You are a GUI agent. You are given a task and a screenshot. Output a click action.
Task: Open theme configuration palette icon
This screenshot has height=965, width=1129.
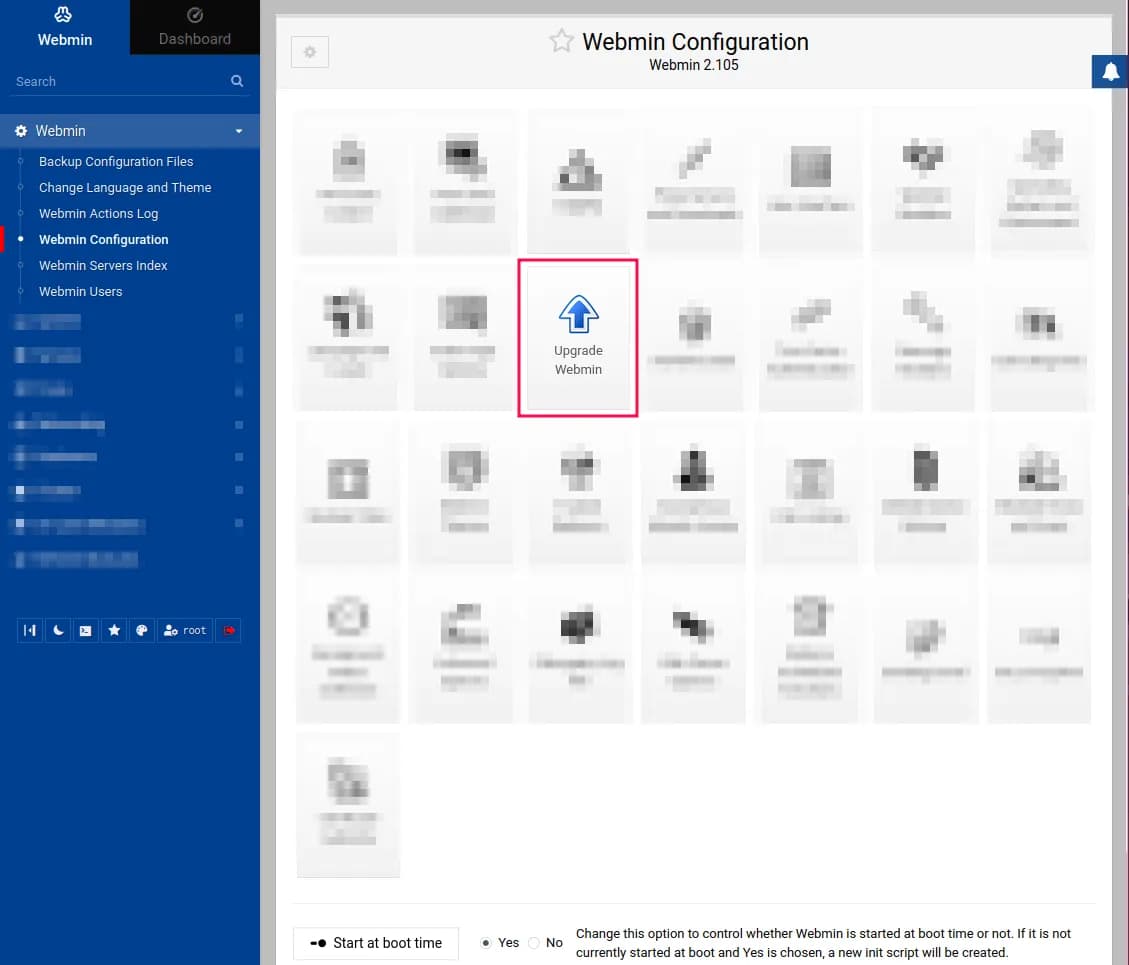142,630
